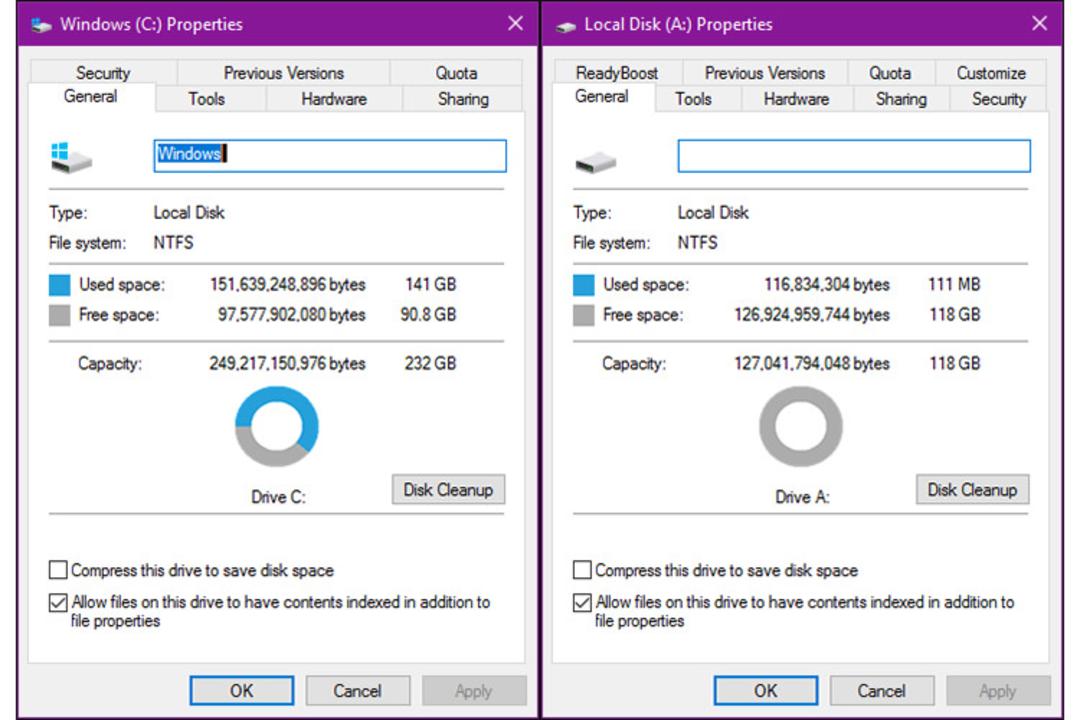Image resolution: width=1080 pixels, height=720 pixels.
Task: Run Disk Cleanup for Drive A:
Action: click(x=973, y=490)
